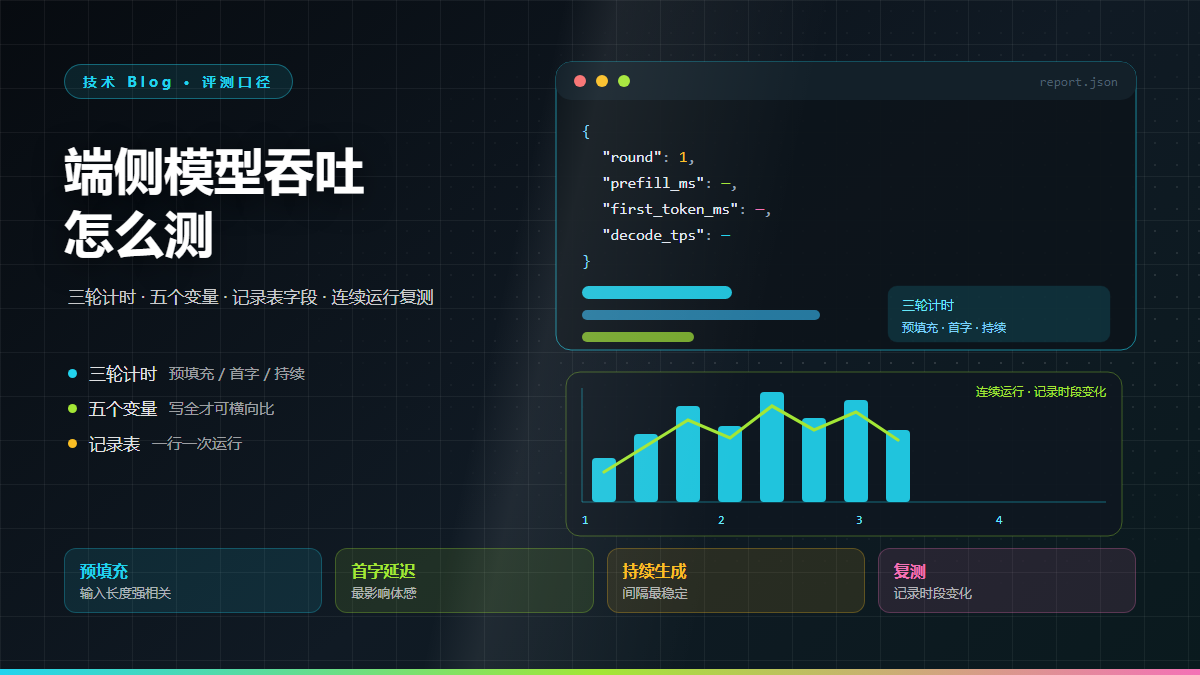Viewport: 1200px width, 675px height.
Task: Click the text 预填充 / 首字 / 持续
Action: pos(237,374)
